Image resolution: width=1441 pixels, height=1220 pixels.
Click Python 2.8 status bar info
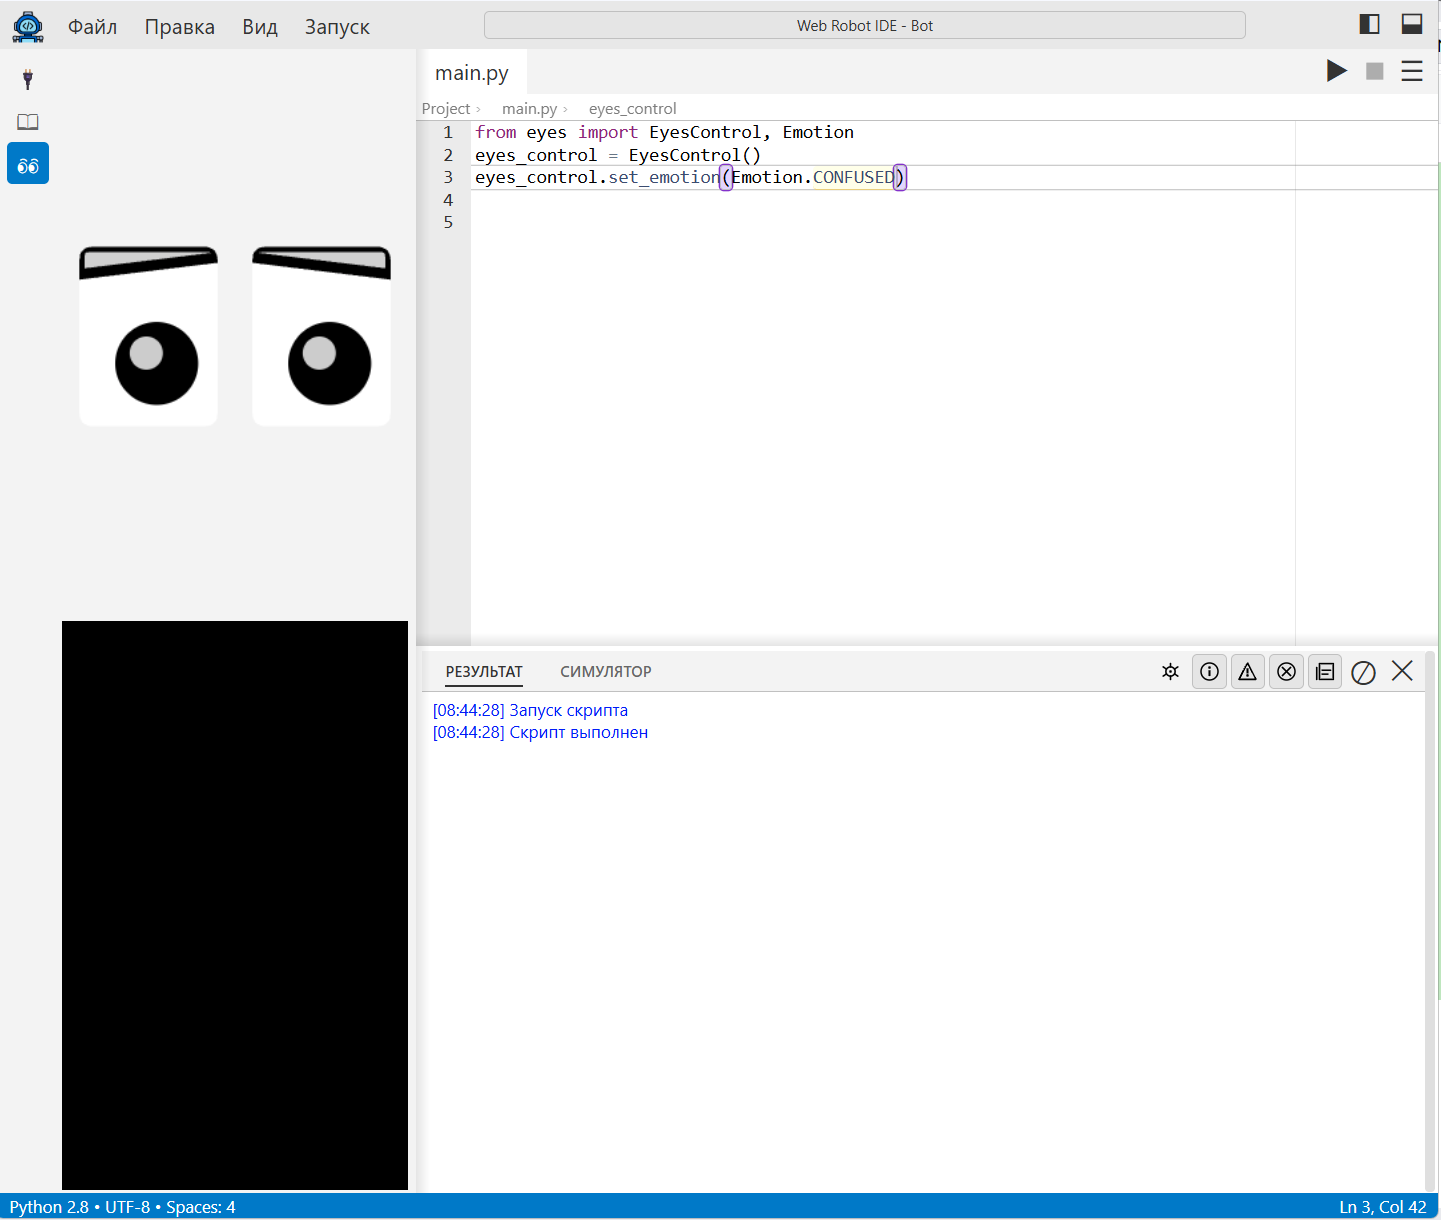click(x=49, y=1207)
